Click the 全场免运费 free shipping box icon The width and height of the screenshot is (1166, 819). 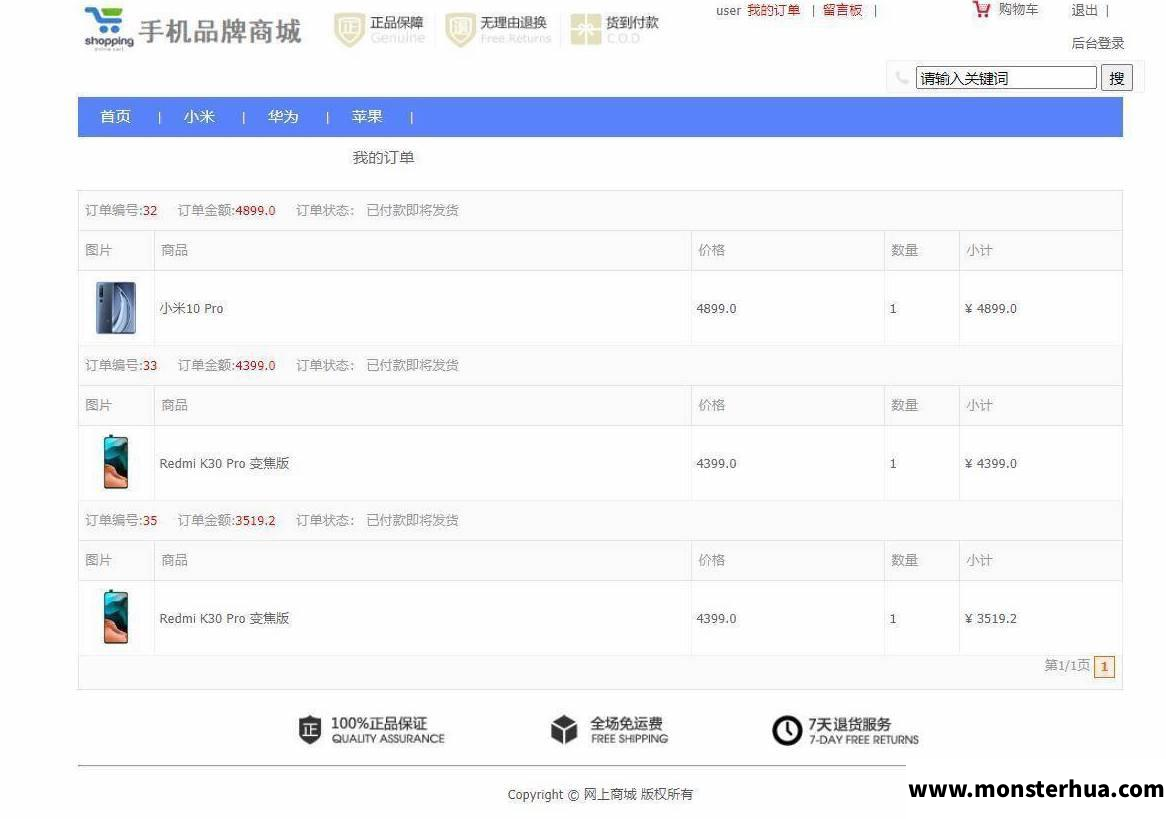tap(564, 730)
